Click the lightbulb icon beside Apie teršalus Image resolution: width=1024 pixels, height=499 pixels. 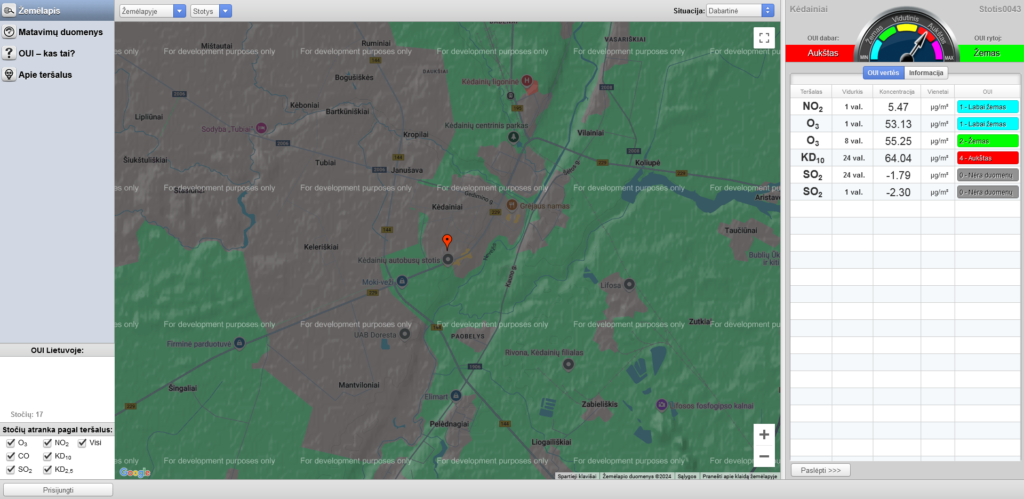coord(9,74)
